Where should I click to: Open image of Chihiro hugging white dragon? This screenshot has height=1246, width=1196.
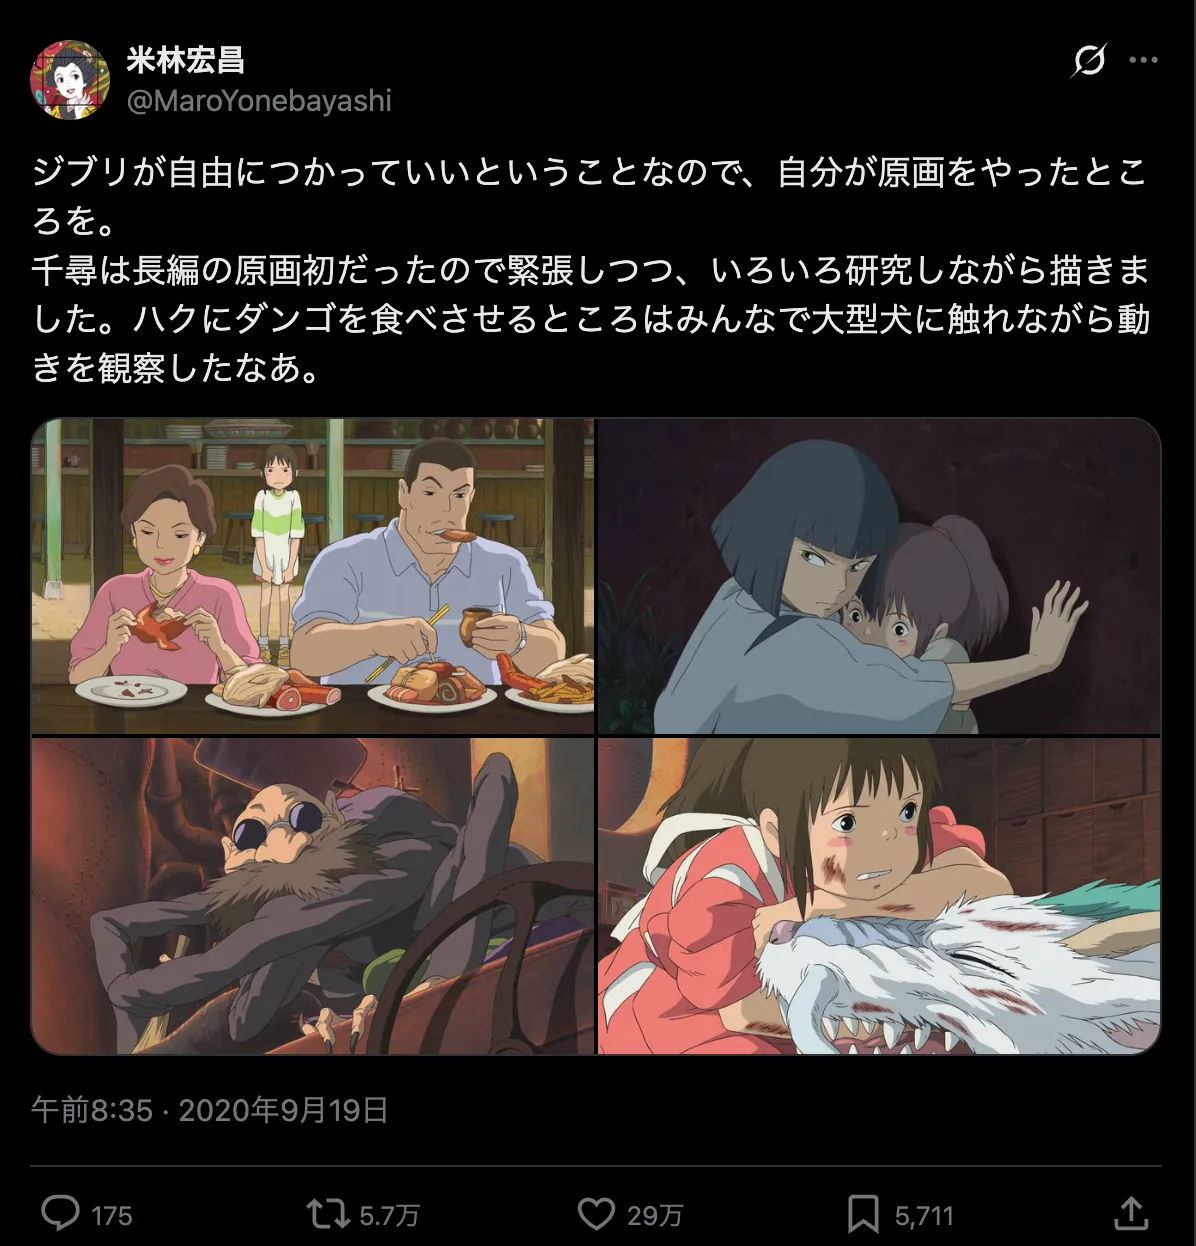click(x=879, y=896)
